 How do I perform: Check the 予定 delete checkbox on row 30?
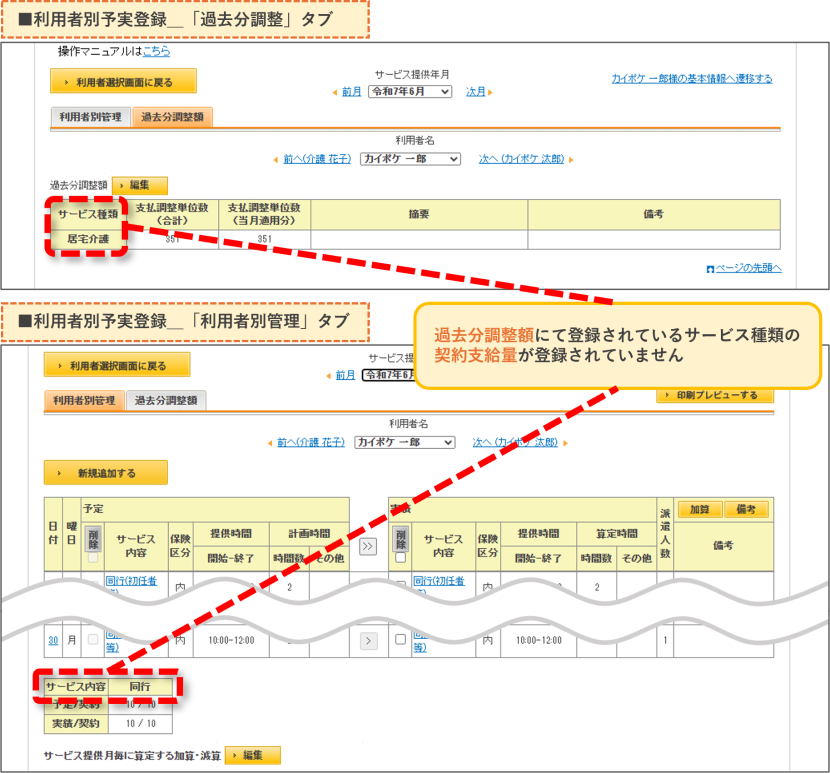pos(93,640)
